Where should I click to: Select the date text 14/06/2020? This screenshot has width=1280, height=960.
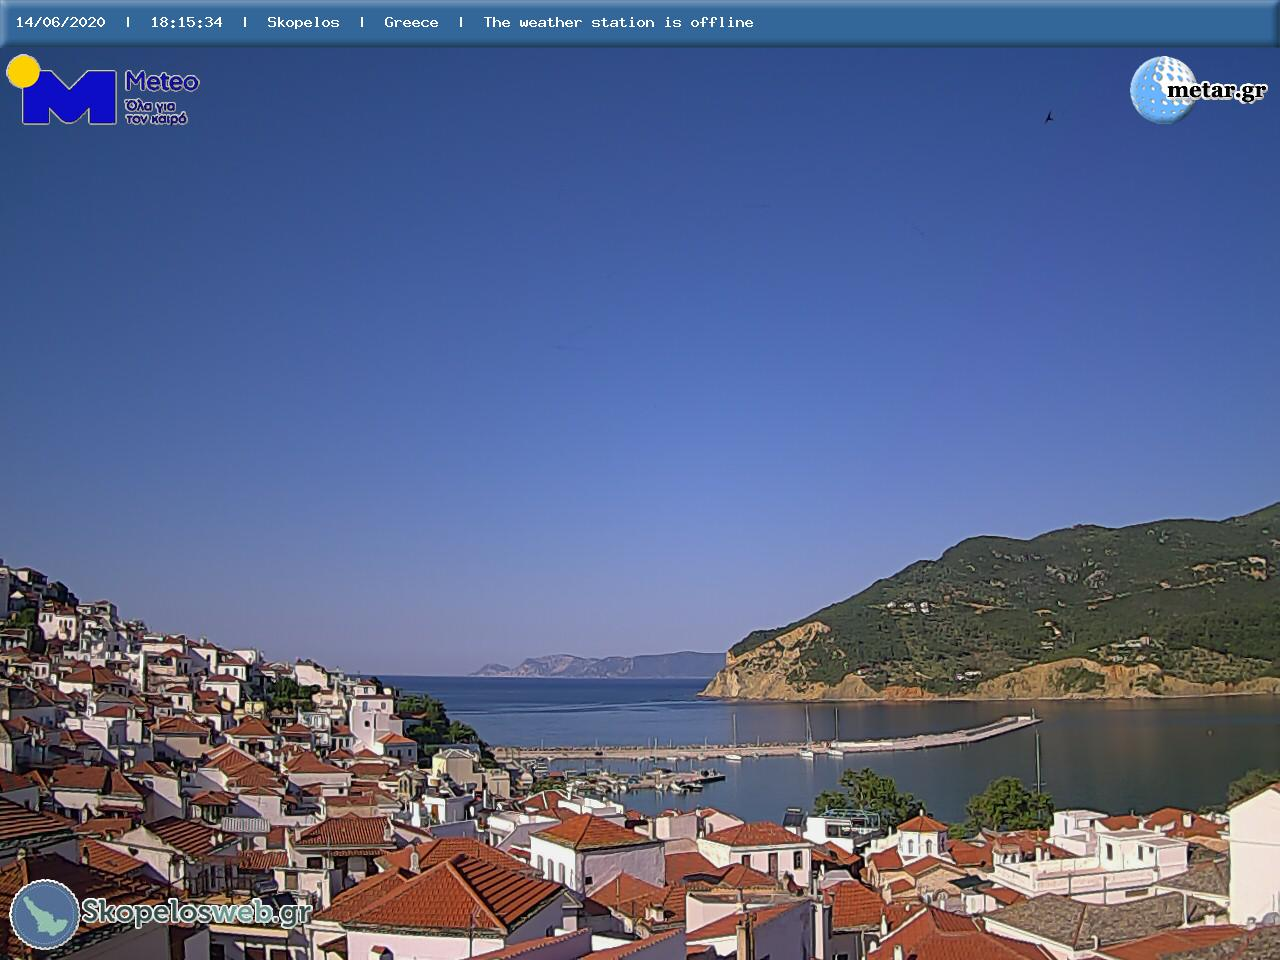pos(60,22)
